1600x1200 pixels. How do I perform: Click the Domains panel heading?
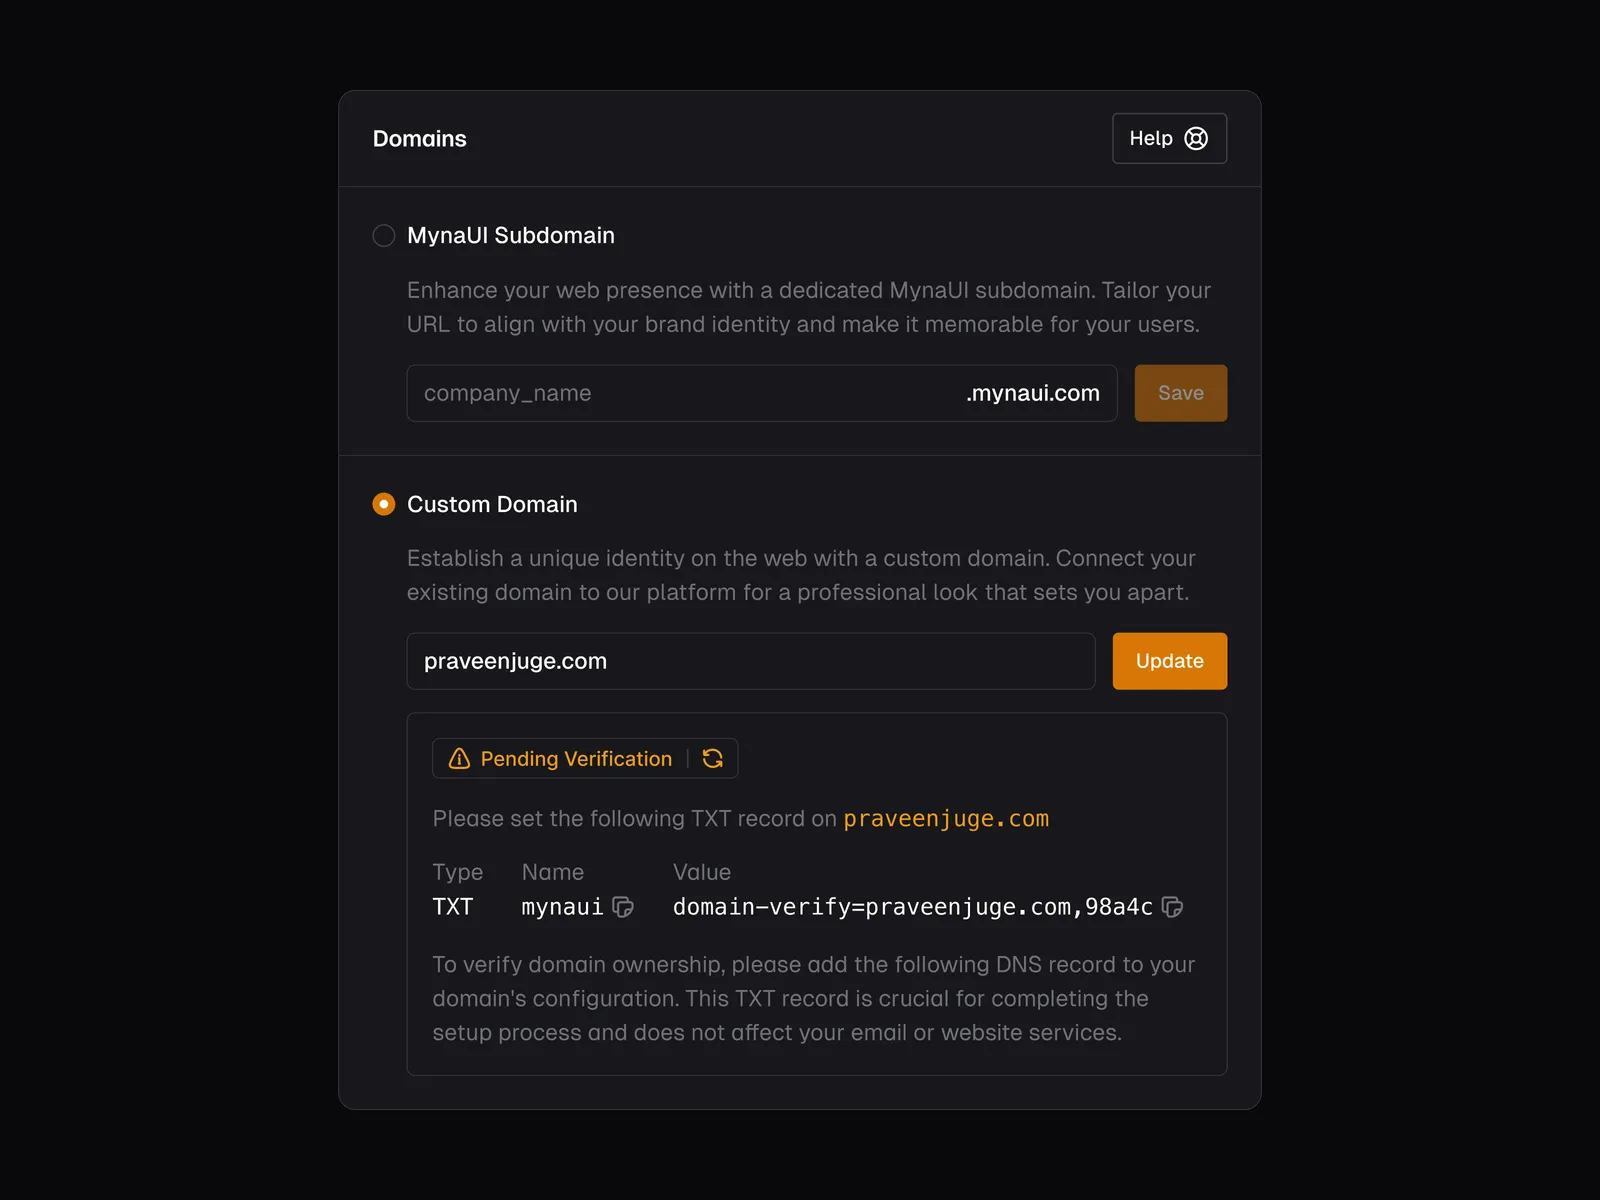point(419,139)
